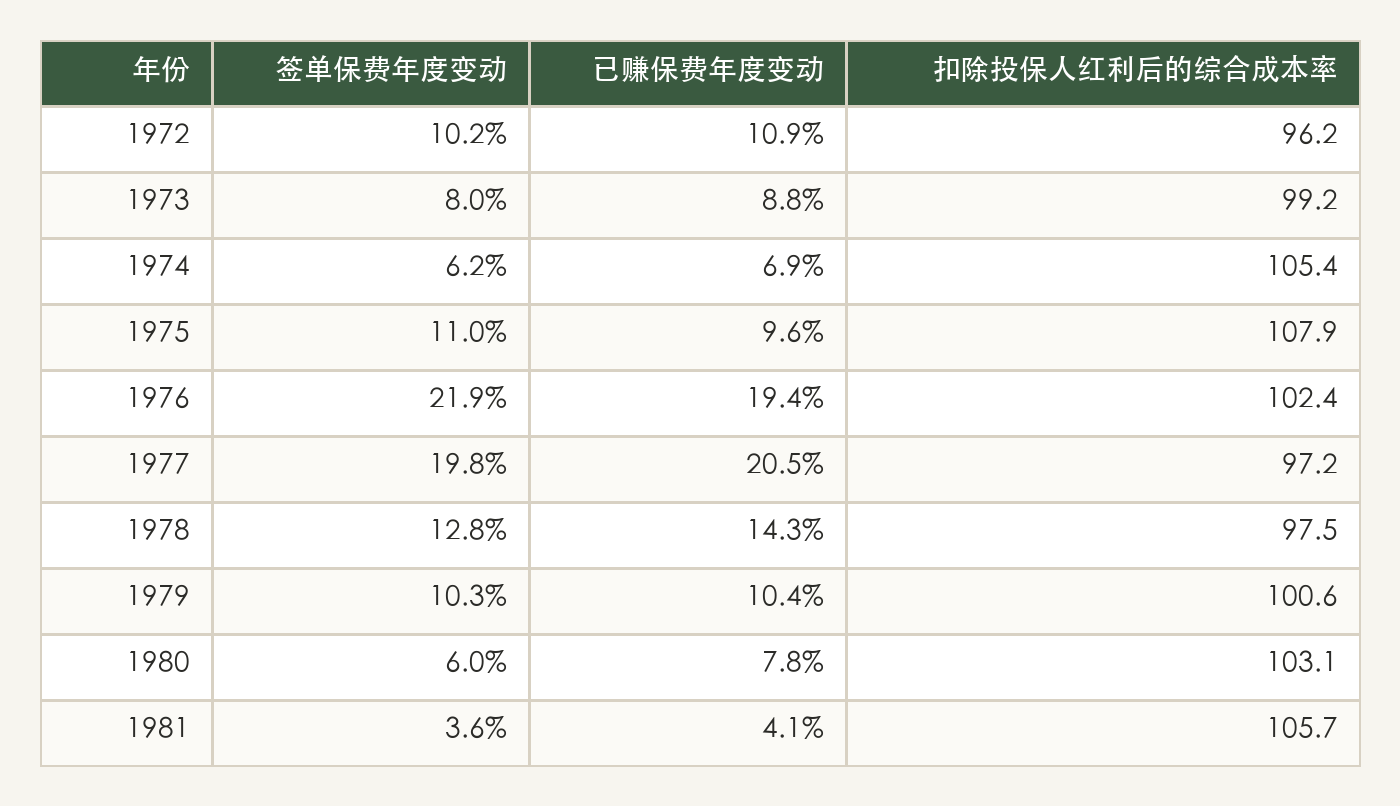The width and height of the screenshot is (1400, 806).
Task: Click the 12.8% cell in 1978 row
Action: click(x=371, y=535)
